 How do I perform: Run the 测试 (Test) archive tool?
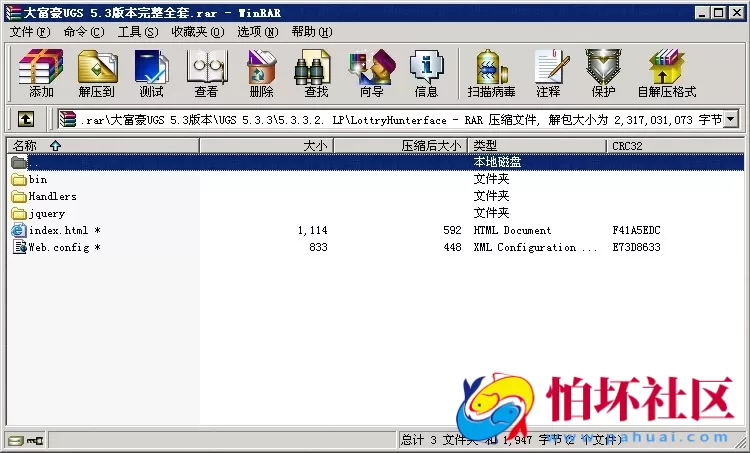coord(152,73)
